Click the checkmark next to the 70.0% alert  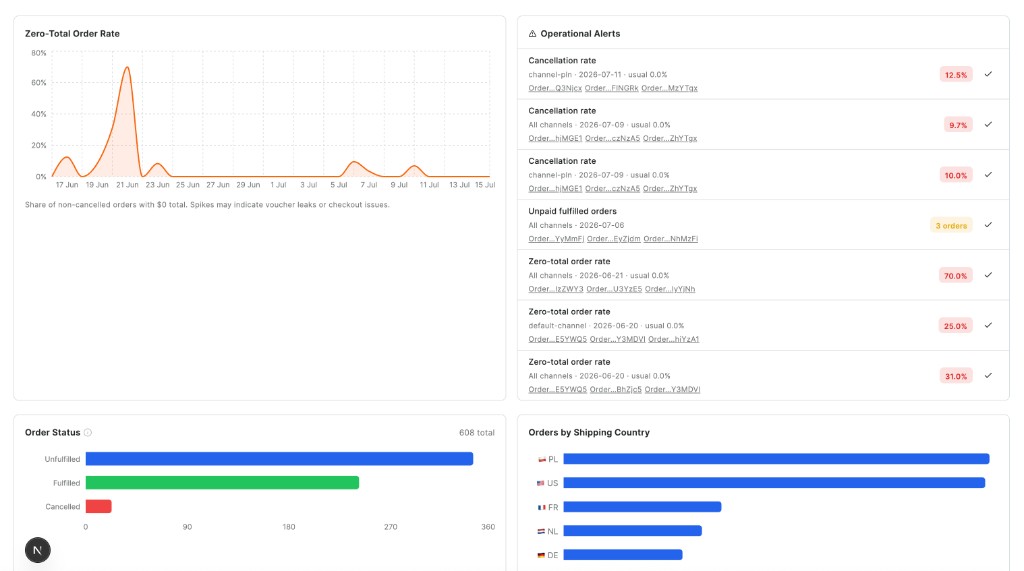[x=988, y=275]
